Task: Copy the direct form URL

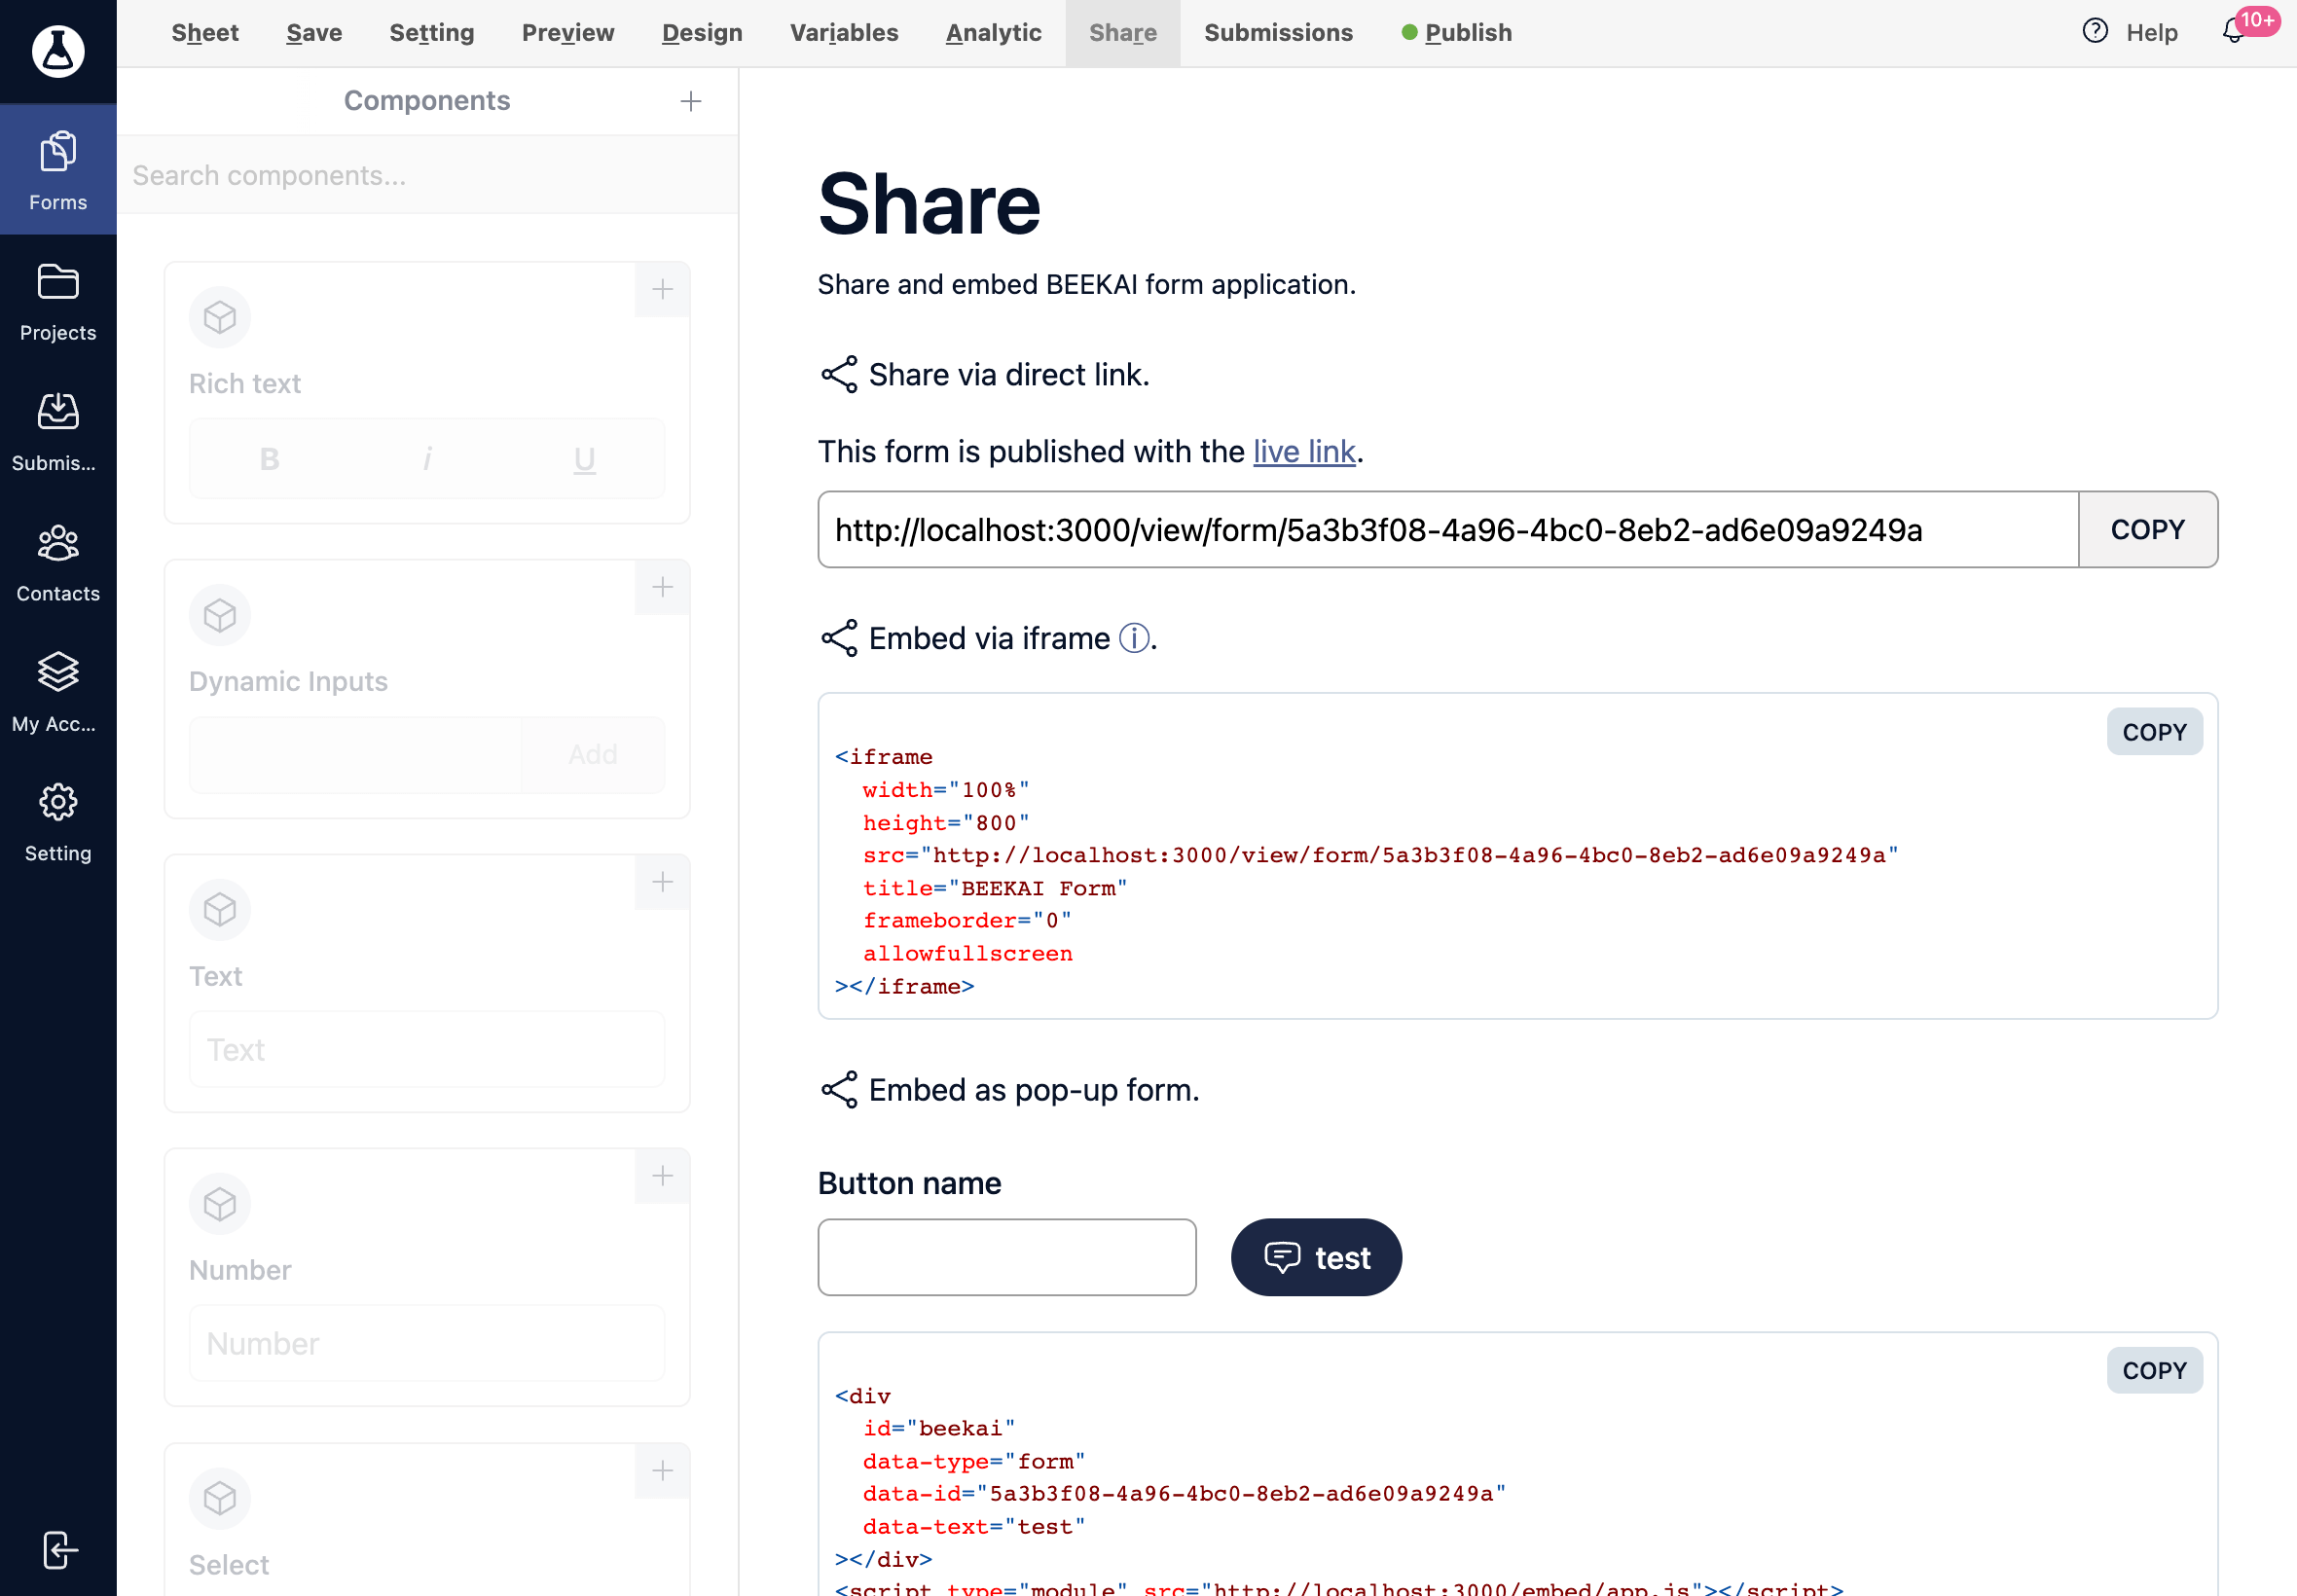Action: [2147, 530]
